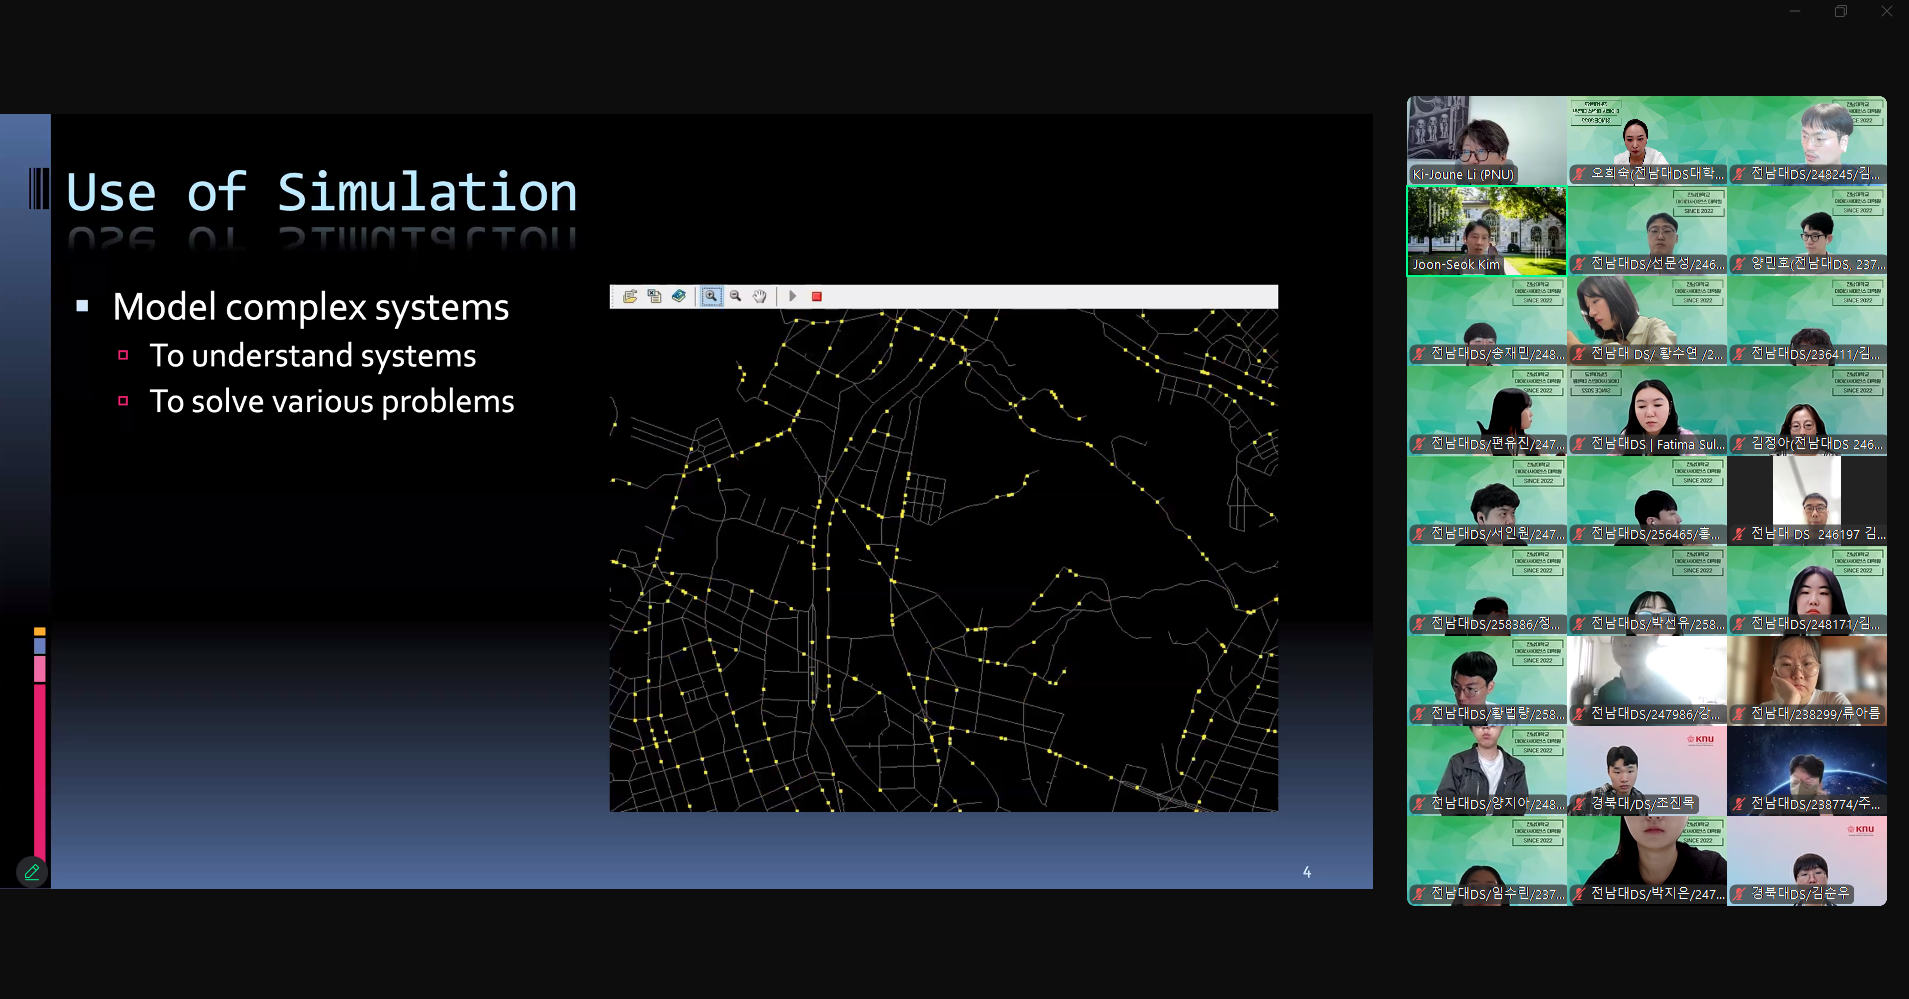Select 전남대DS/248171 participant video tile
This screenshot has height=999, width=1909.
click(x=1807, y=591)
